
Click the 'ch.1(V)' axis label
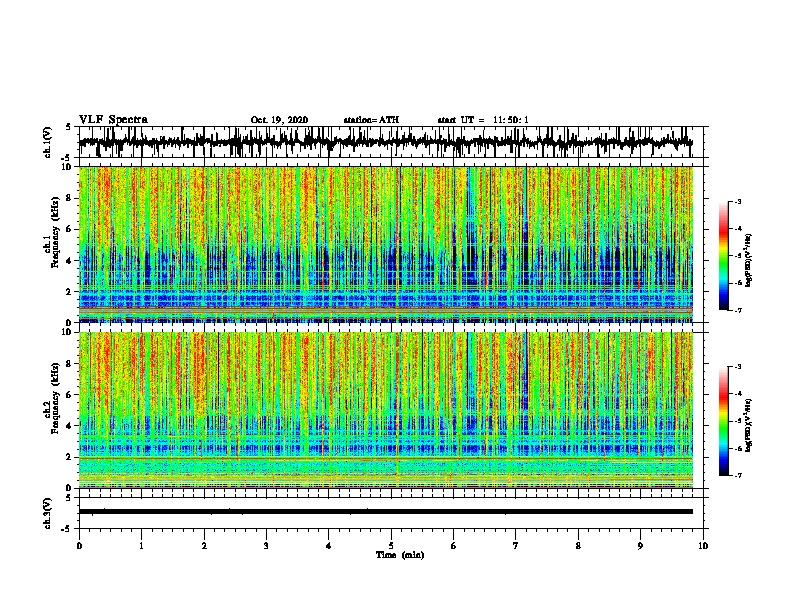point(47,142)
